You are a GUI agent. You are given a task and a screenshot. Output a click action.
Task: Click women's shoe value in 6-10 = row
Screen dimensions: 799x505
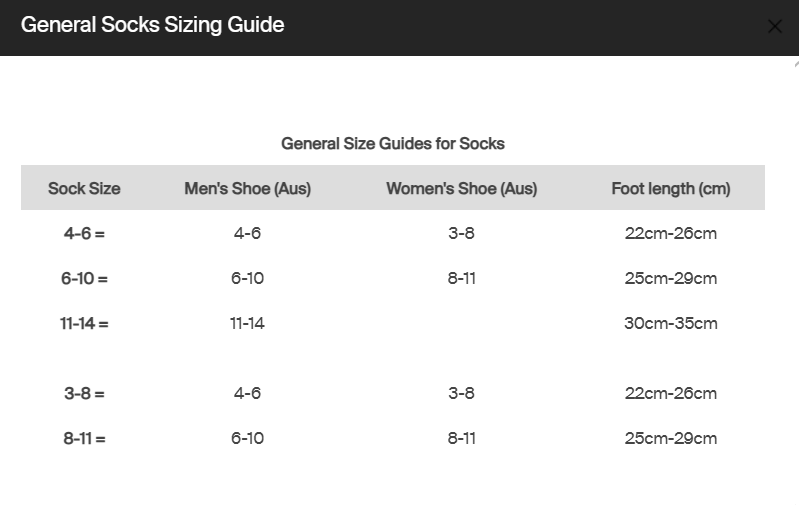pos(461,278)
